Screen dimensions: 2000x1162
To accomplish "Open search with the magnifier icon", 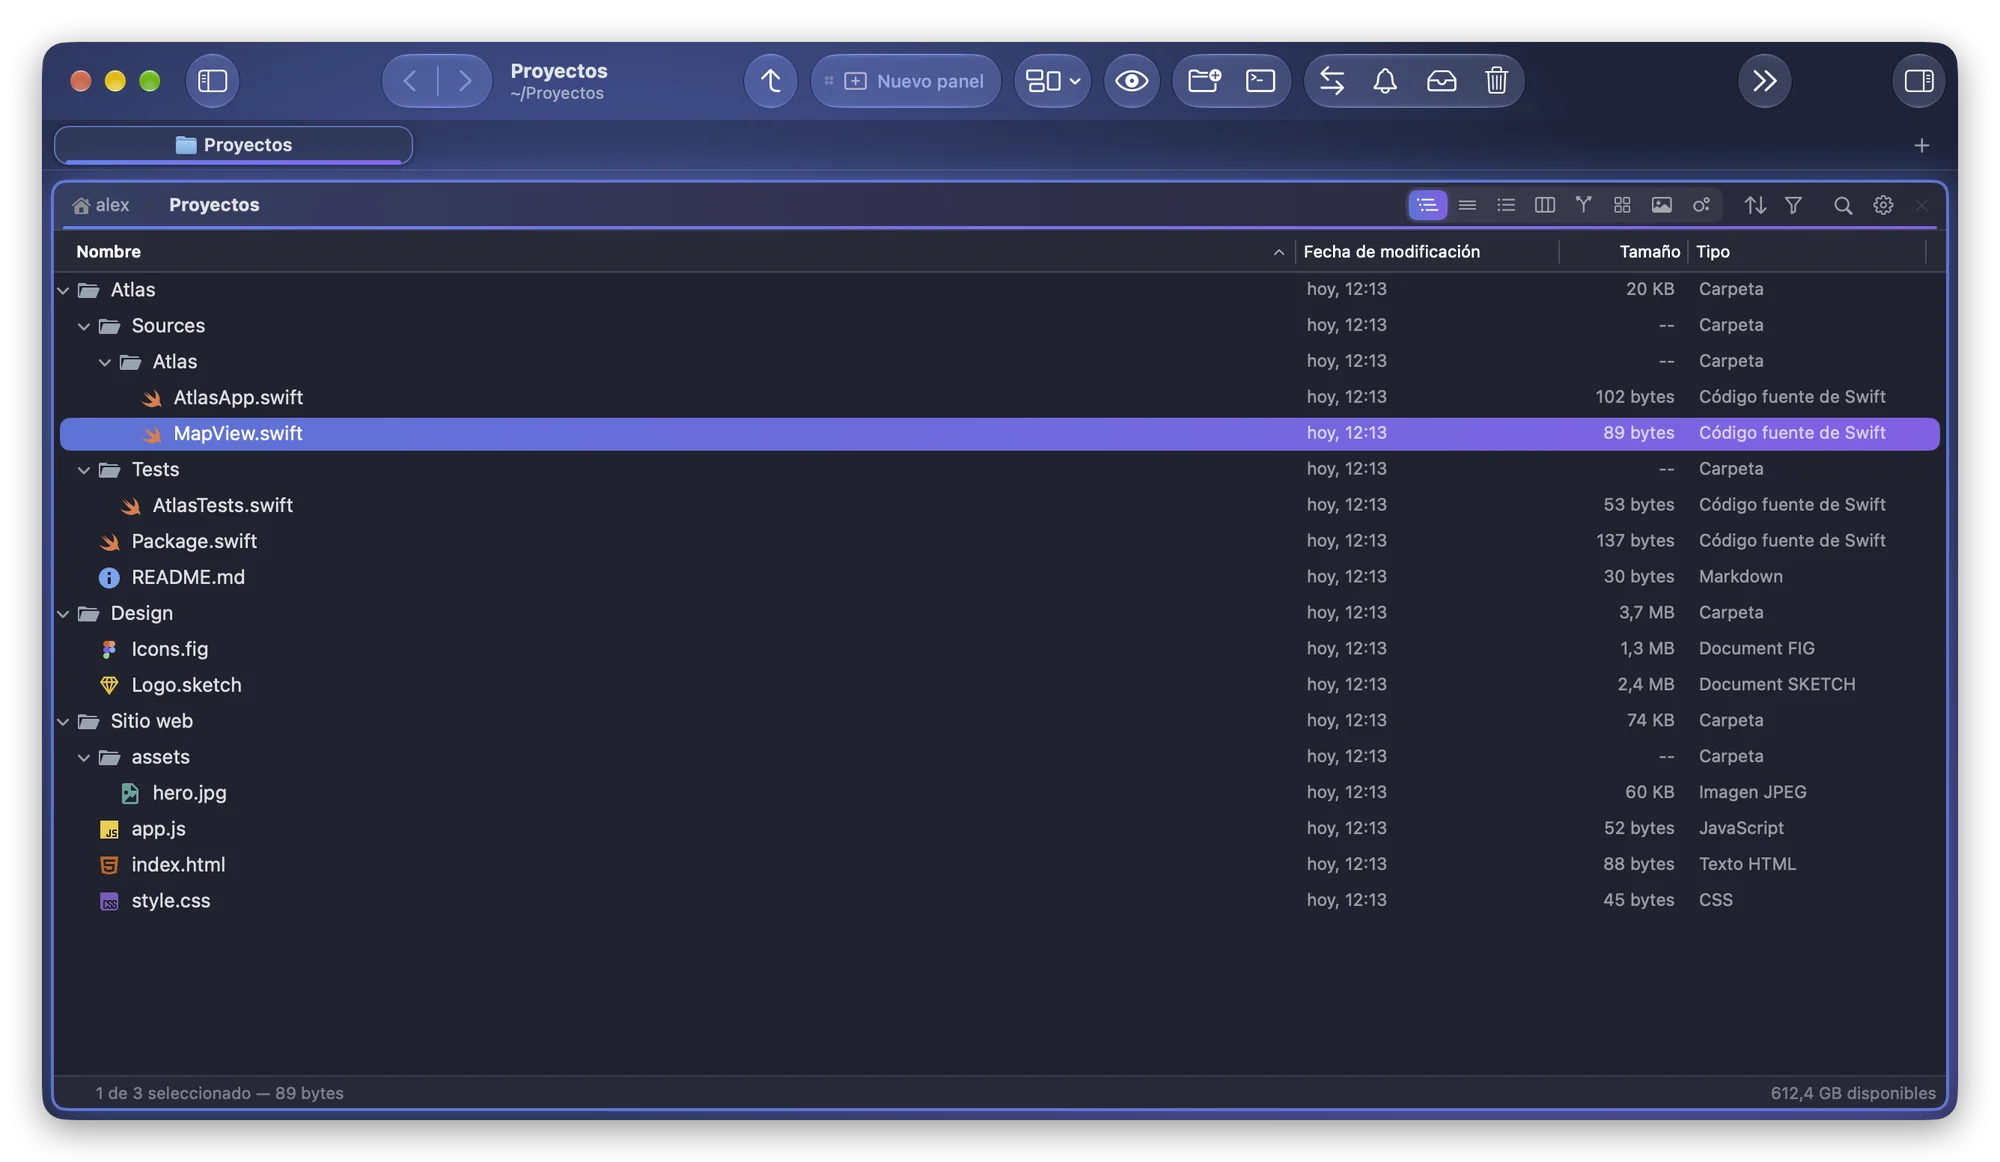I will [1842, 205].
